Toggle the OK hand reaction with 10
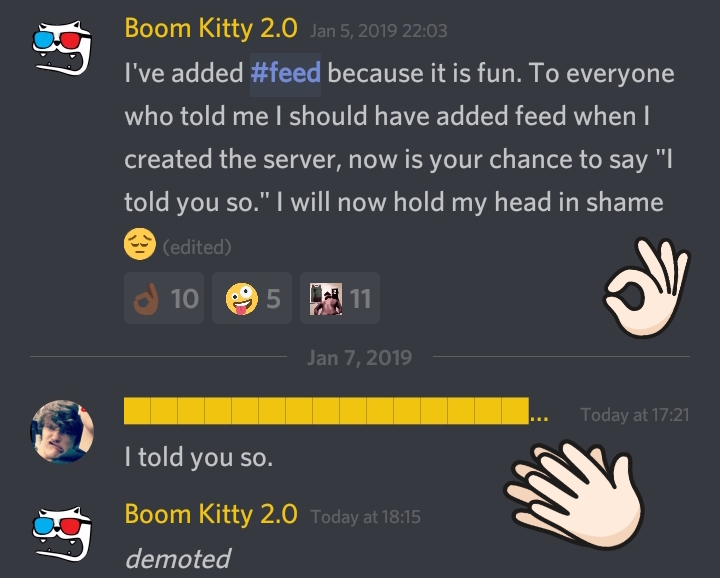Viewport: 720px width, 578px height. 165,298
